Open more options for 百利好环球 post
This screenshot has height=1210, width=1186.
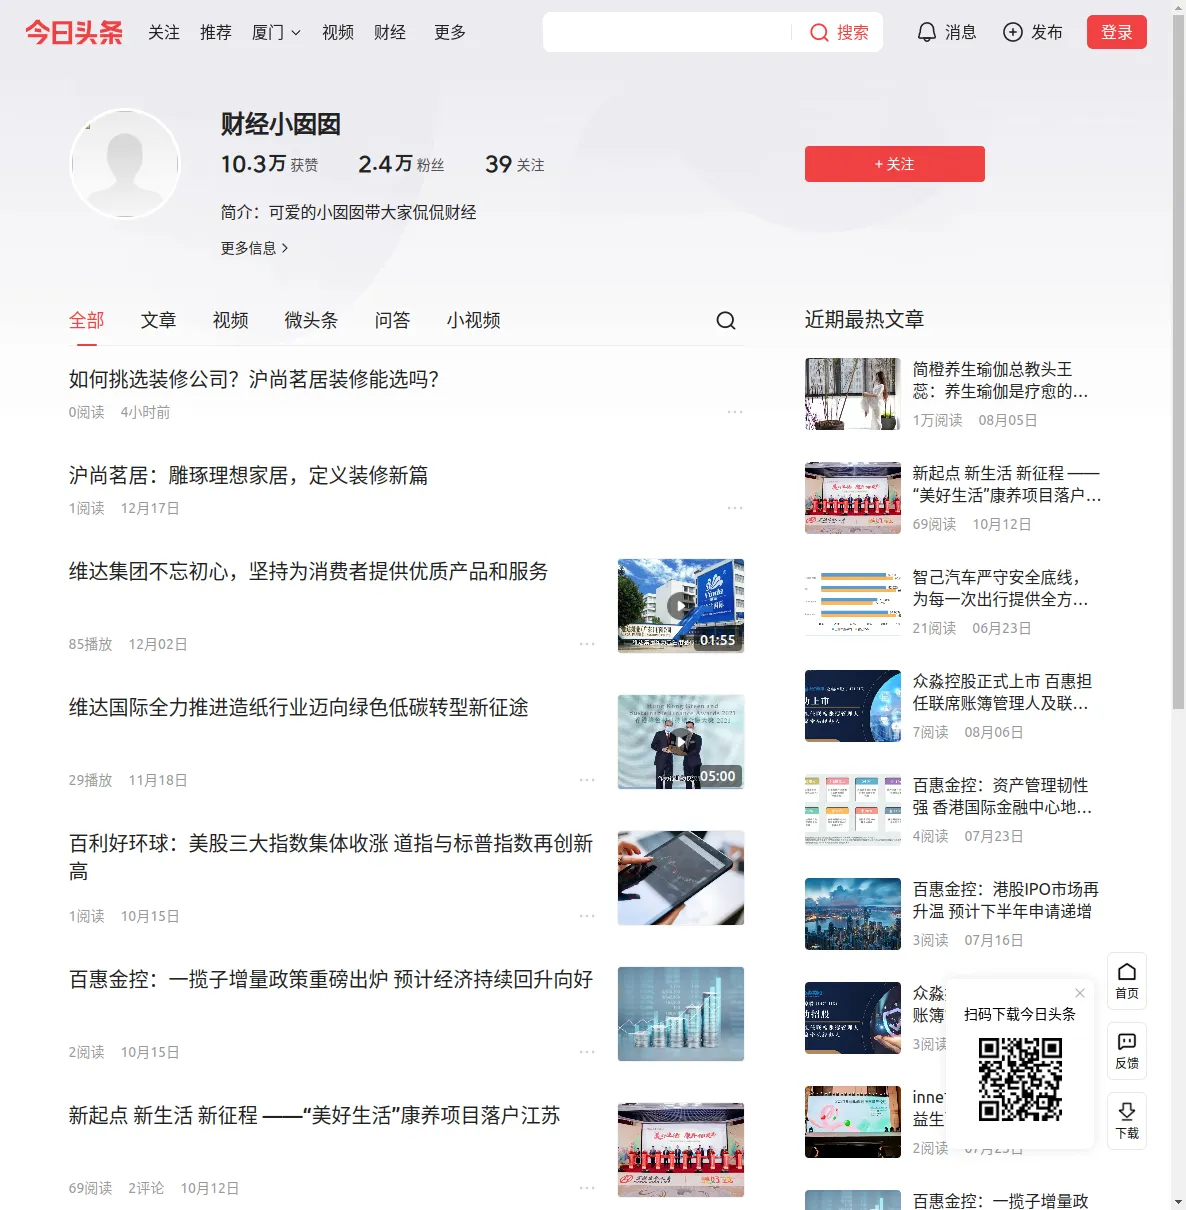point(587,916)
